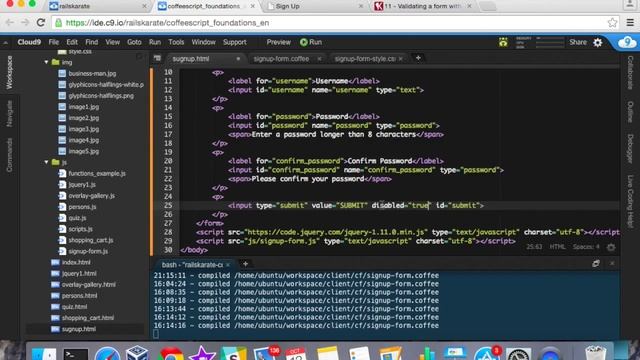The height and width of the screenshot is (360, 640).
Task: Close the terminal pane
Action: (612, 264)
